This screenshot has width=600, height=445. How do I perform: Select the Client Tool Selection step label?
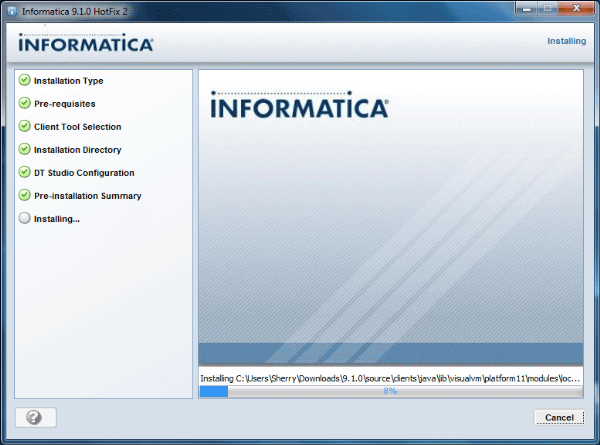click(x=78, y=127)
